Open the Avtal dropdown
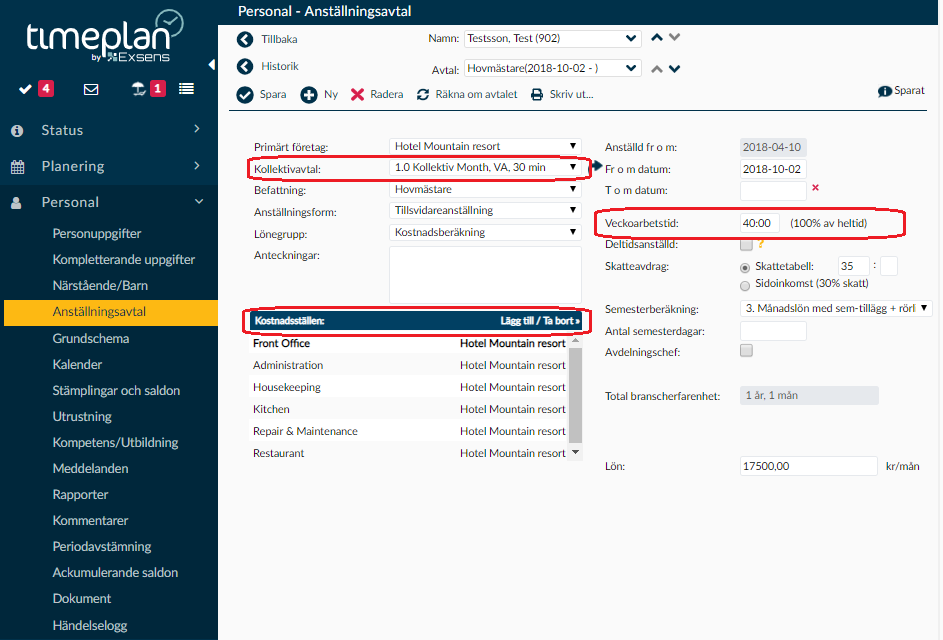Screen dimensions: 943x640 coord(553,68)
